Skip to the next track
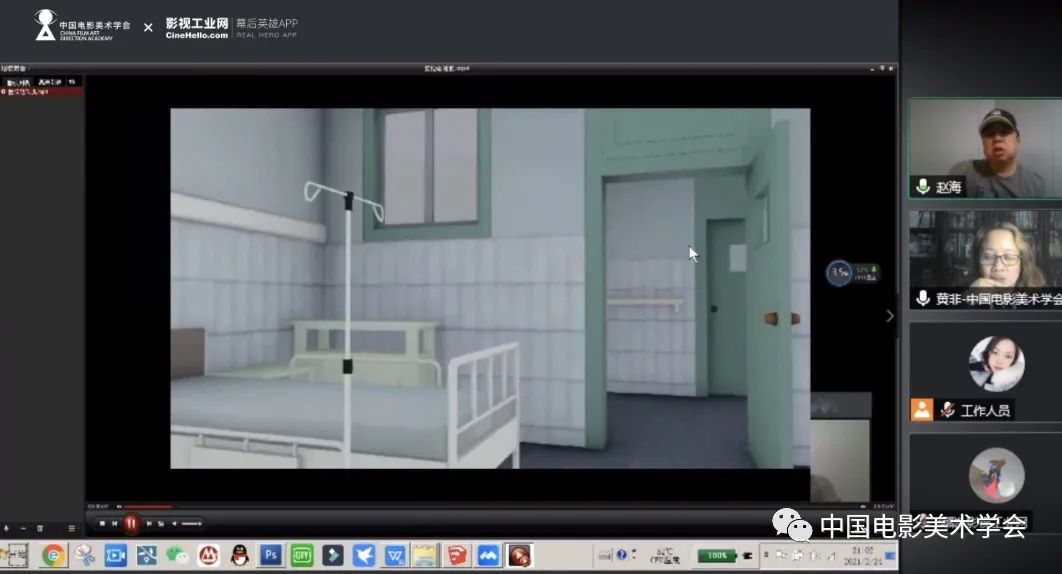The width and height of the screenshot is (1062, 574). [149, 523]
